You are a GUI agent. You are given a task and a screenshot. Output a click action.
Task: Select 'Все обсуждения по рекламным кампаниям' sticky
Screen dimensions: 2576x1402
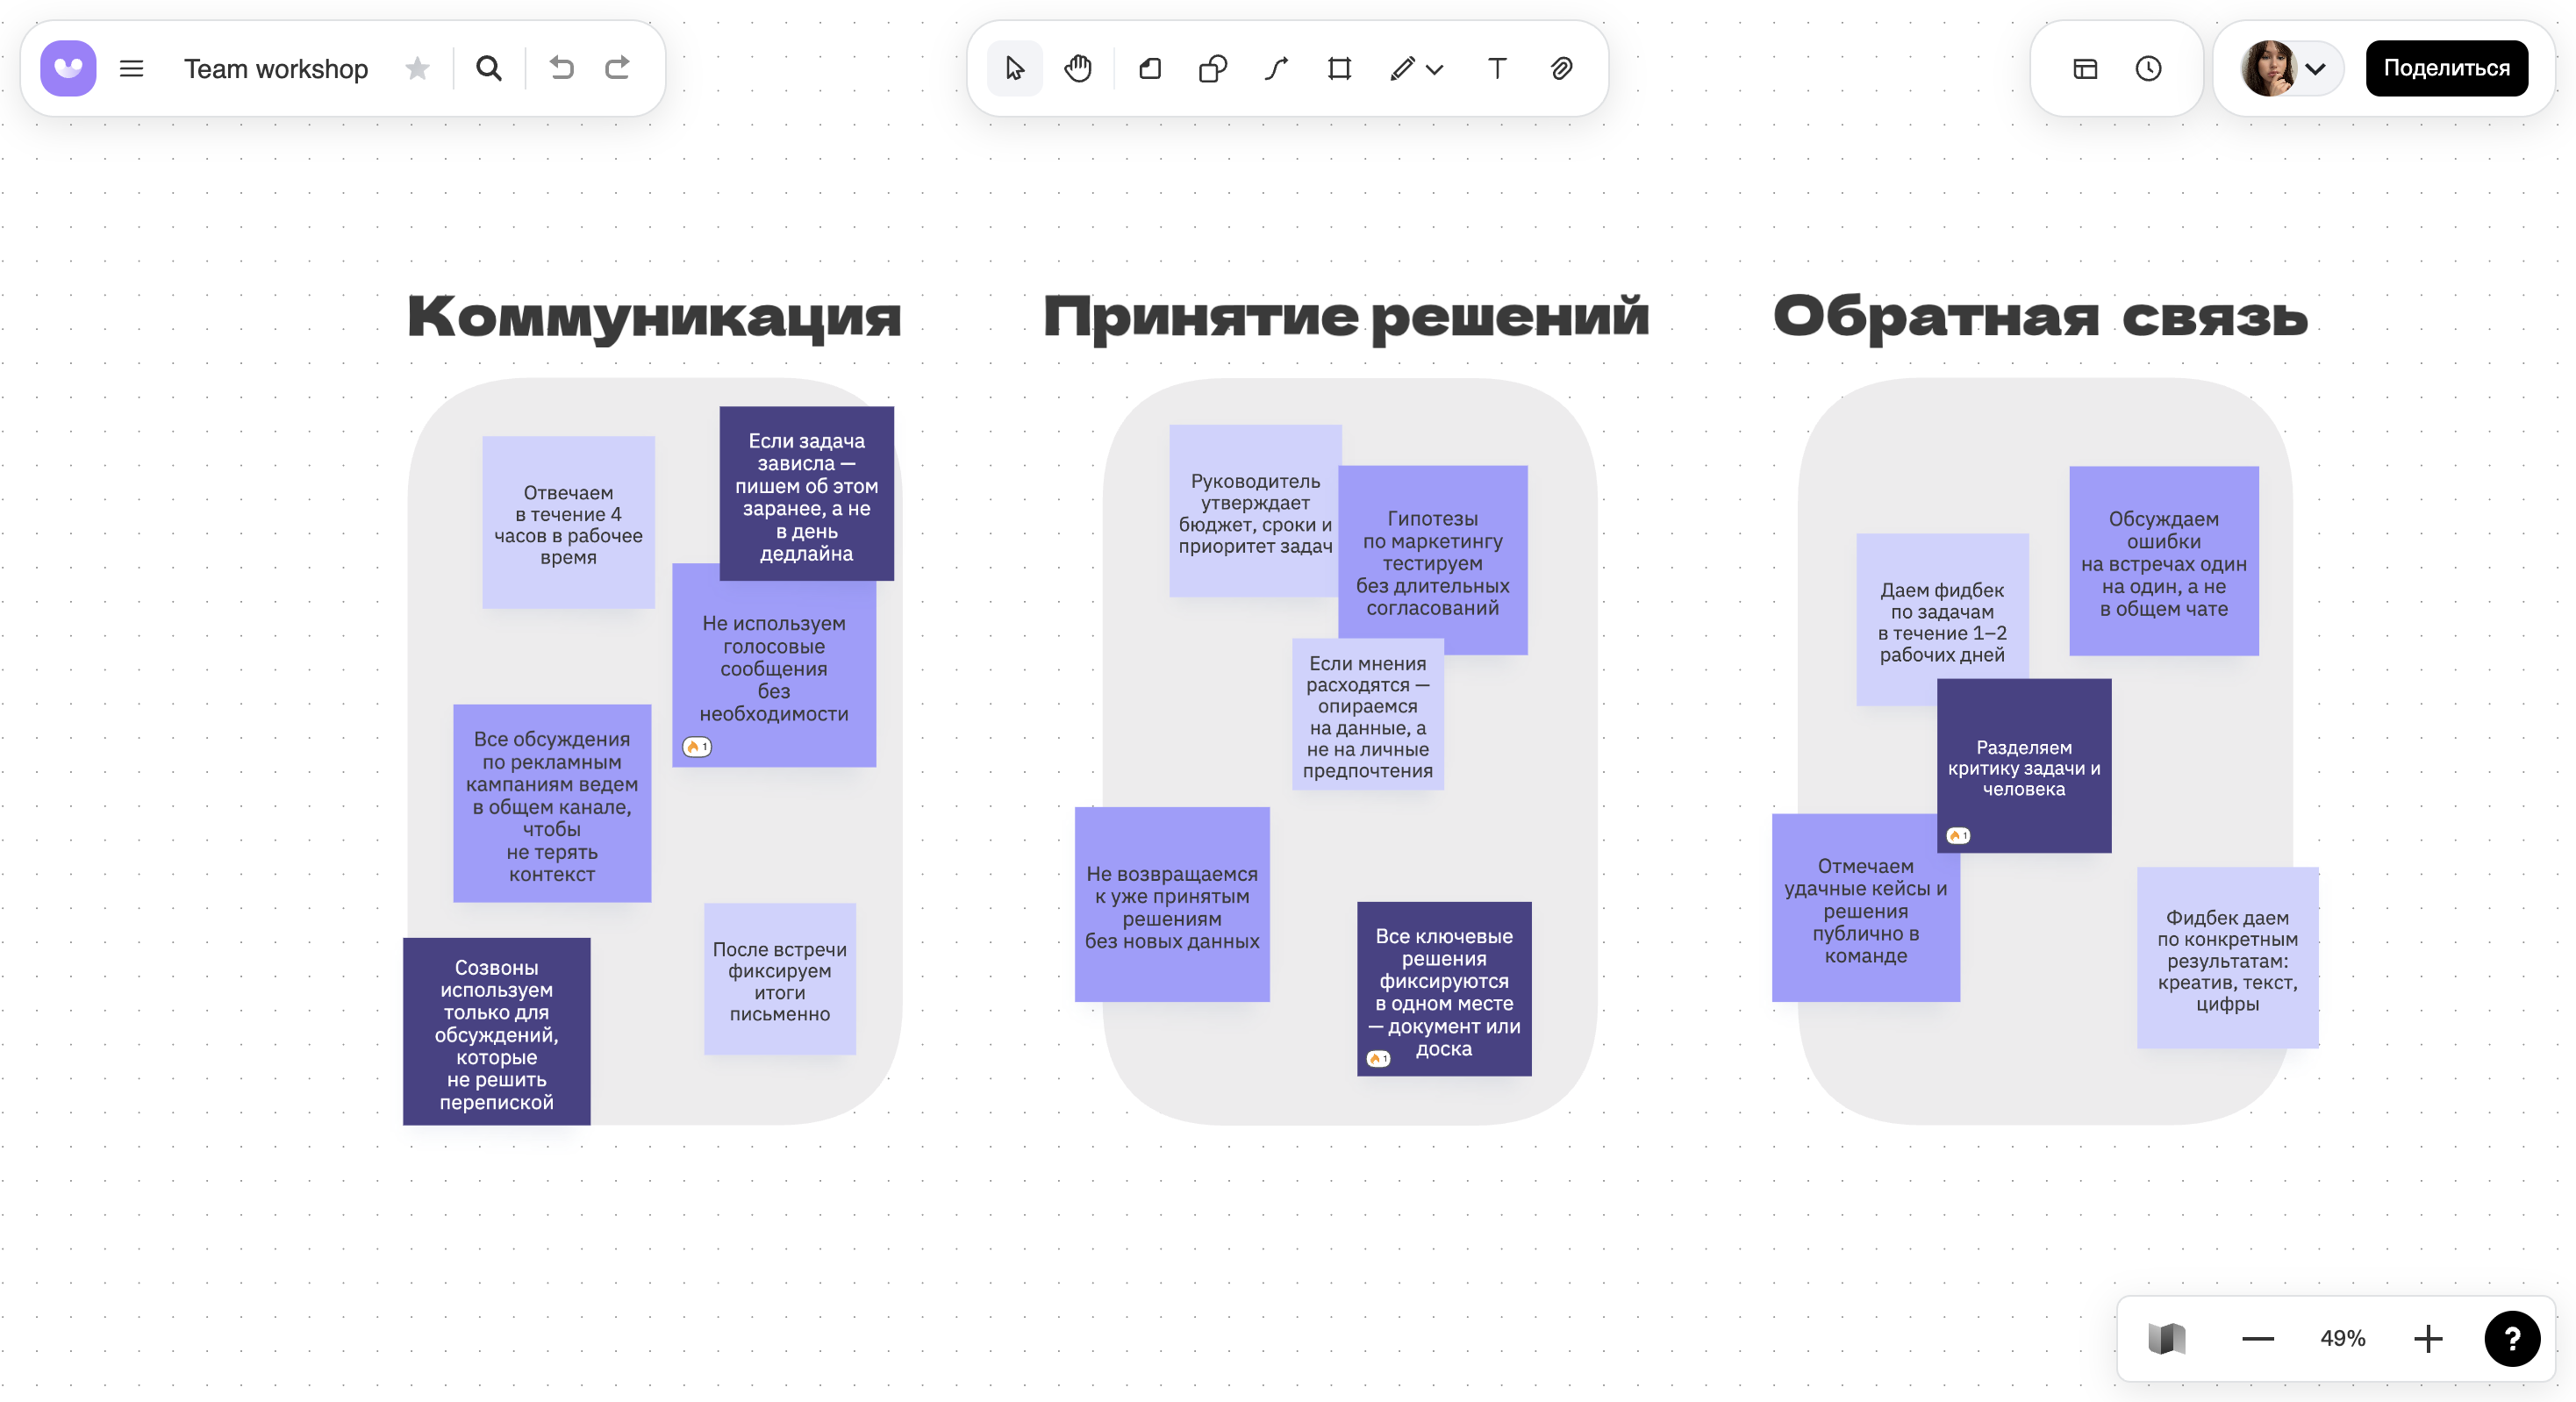pyautogui.click(x=552, y=803)
